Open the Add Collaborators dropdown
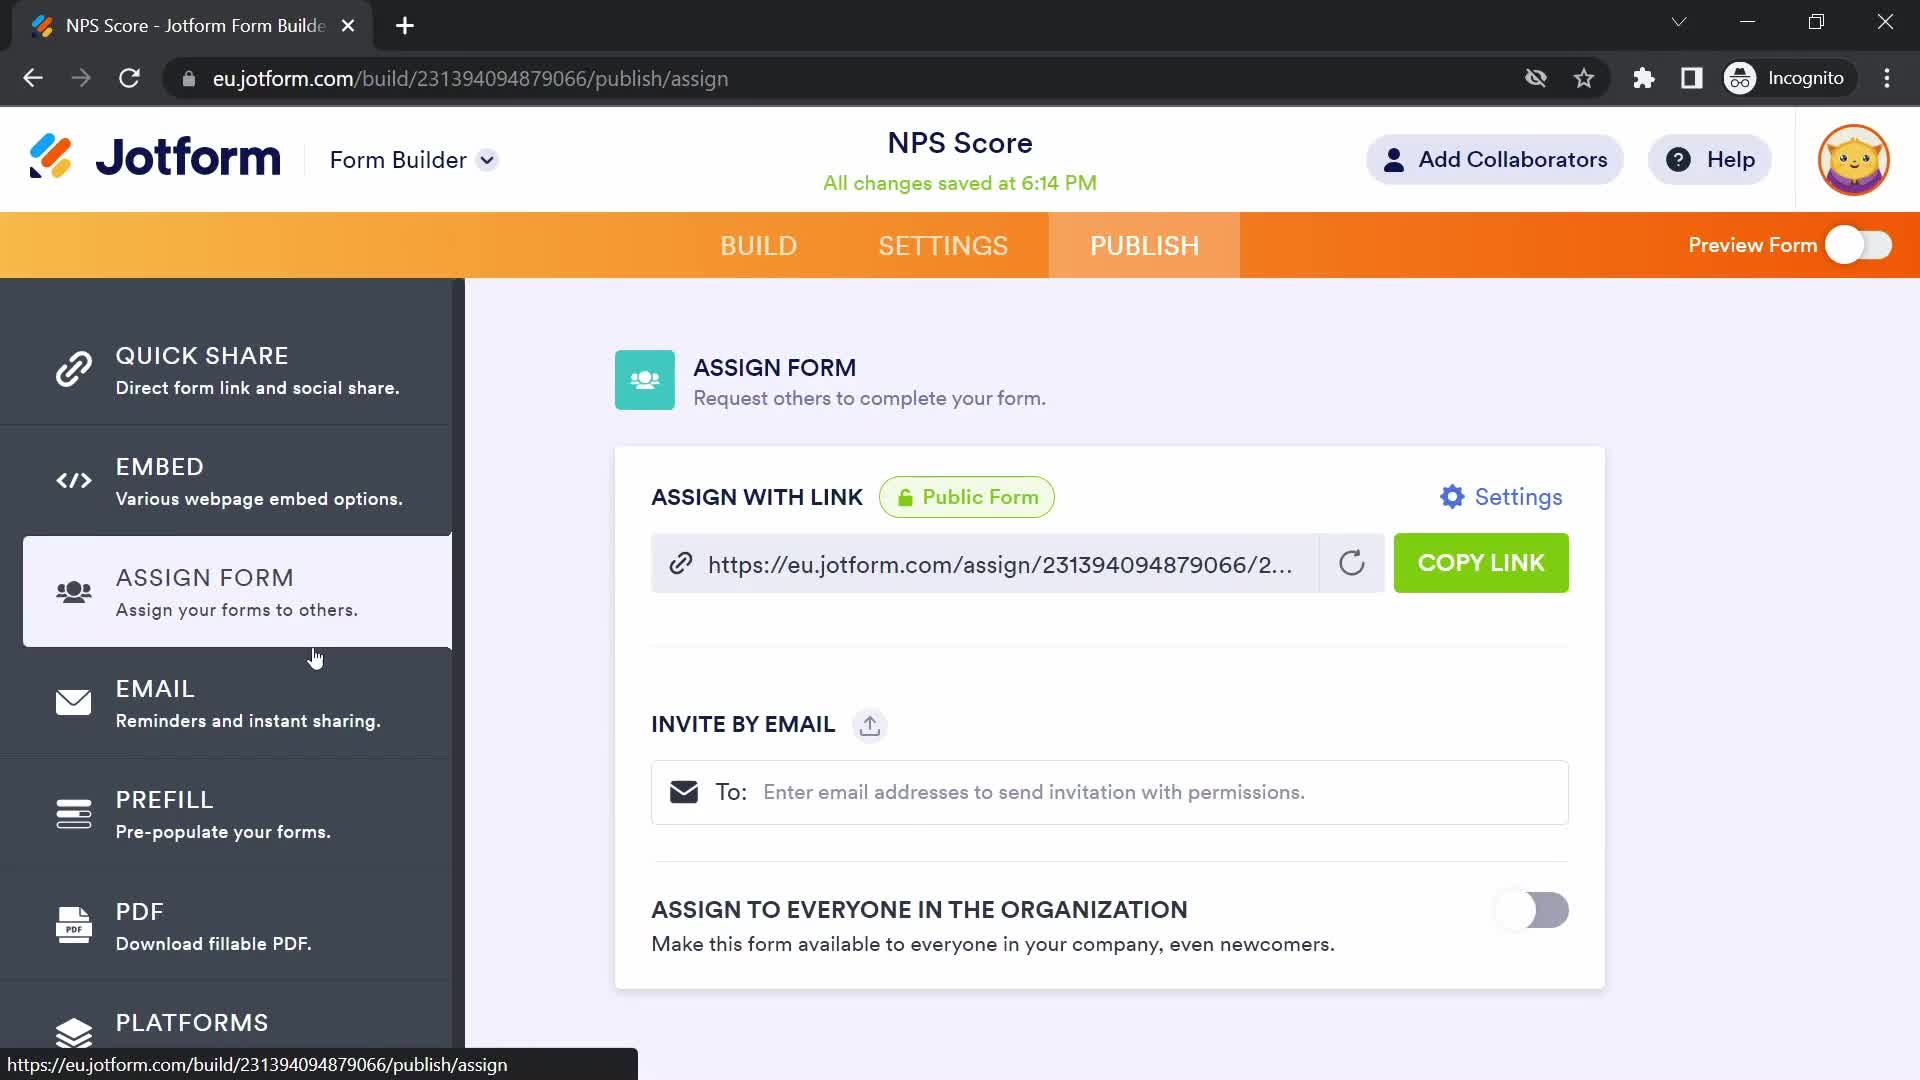The image size is (1920, 1080). (1494, 158)
